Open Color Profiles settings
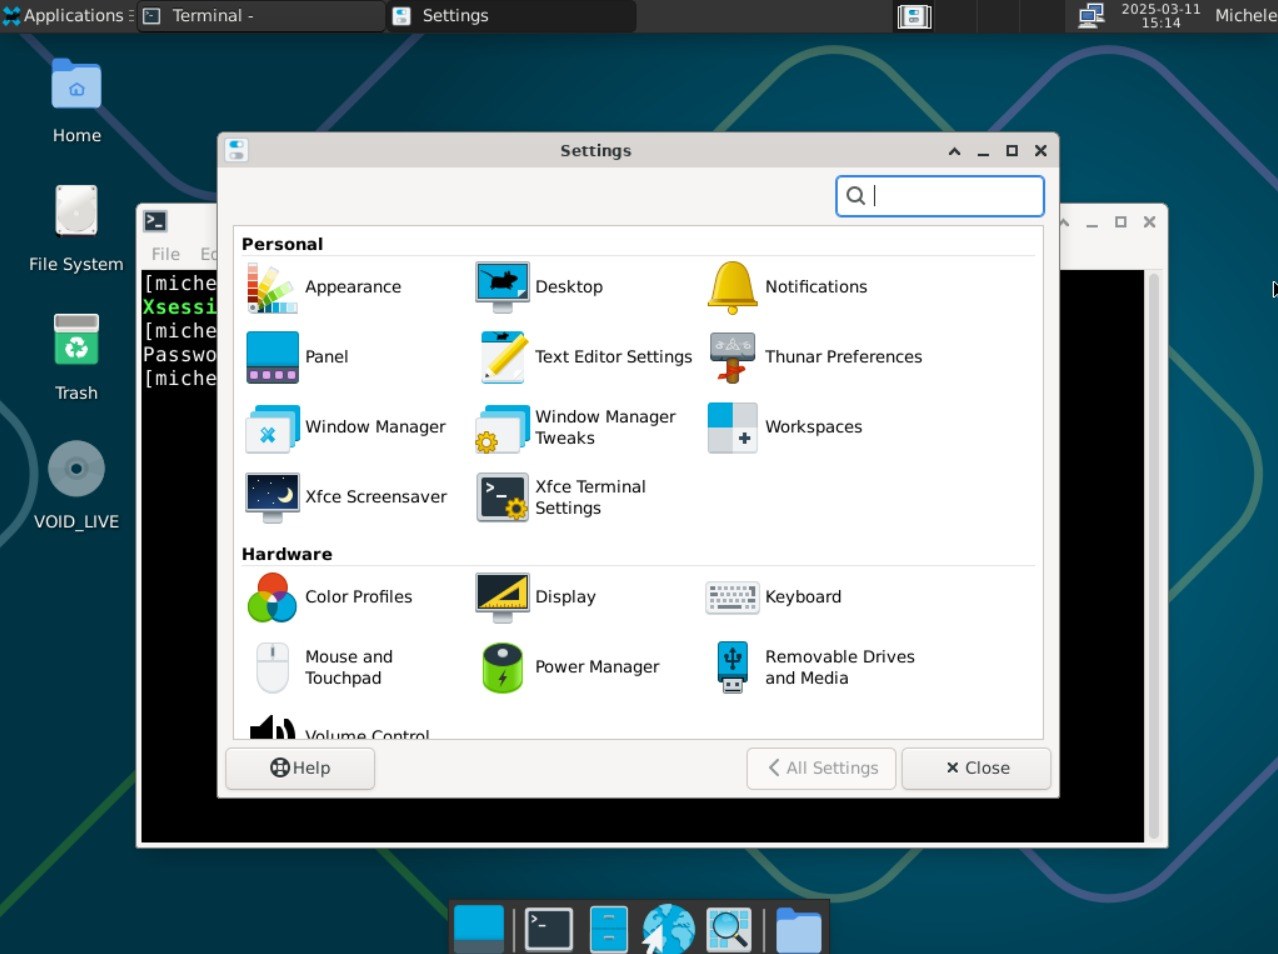The image size is (1278, 954). 329,597
